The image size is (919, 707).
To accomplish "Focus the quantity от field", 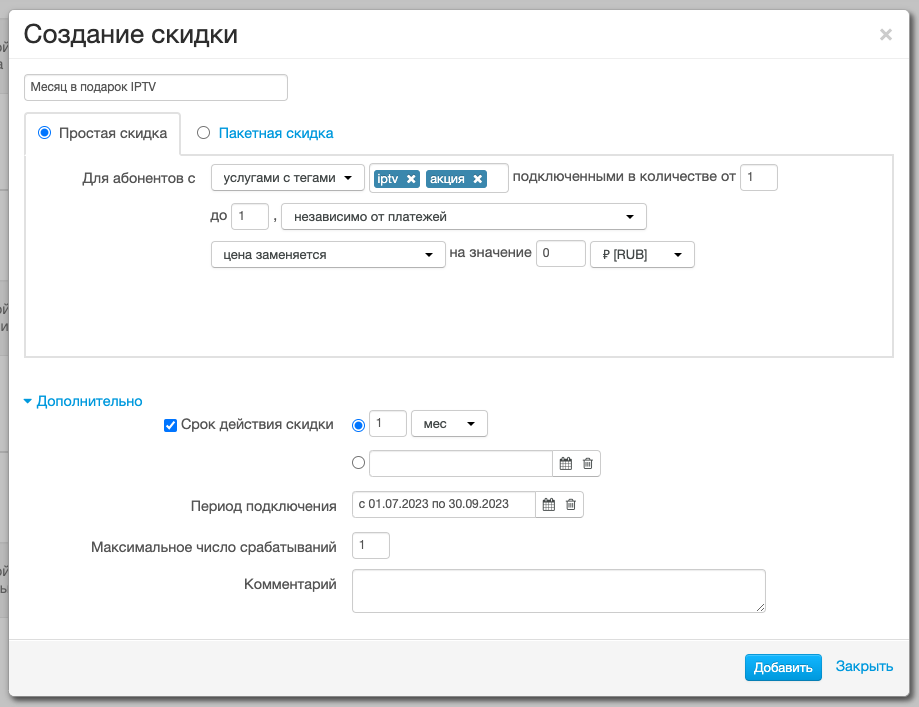I will 759,178.
